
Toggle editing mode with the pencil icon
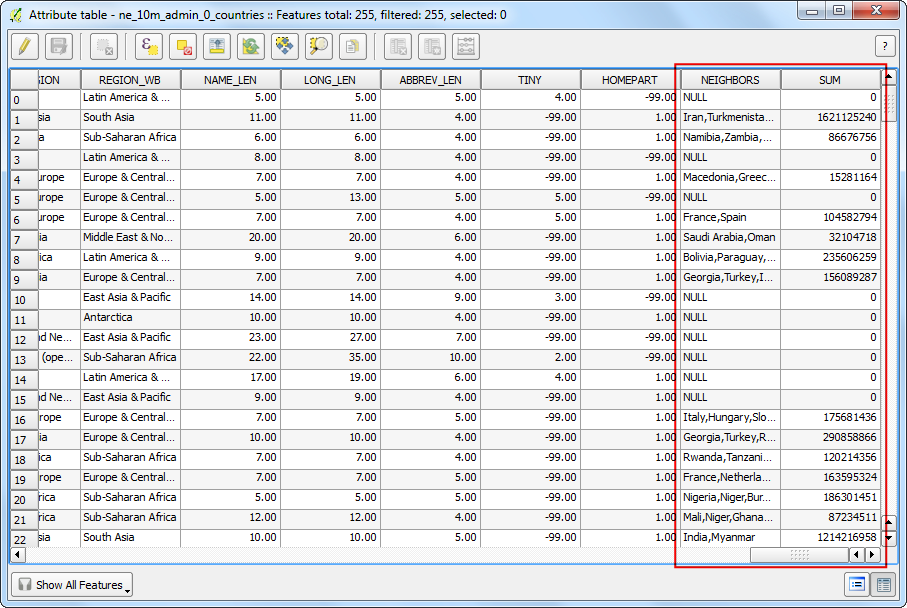(x=25, y=46)
